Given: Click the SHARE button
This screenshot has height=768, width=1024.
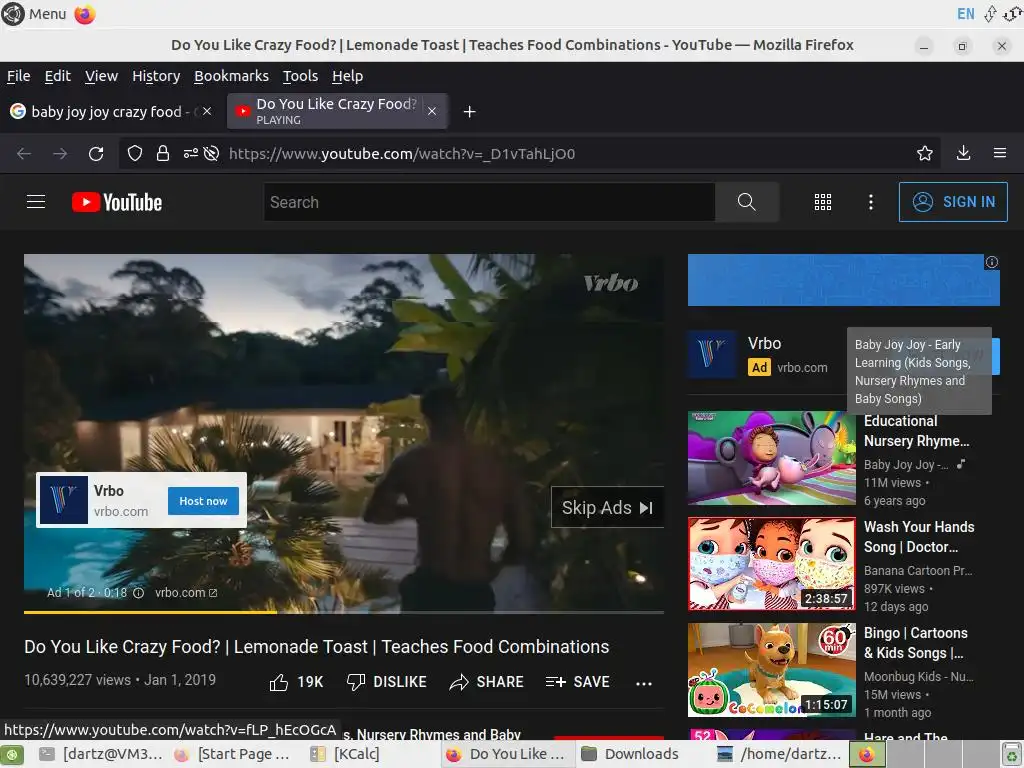Looking at the screenshot, I should tap(487, 682).
